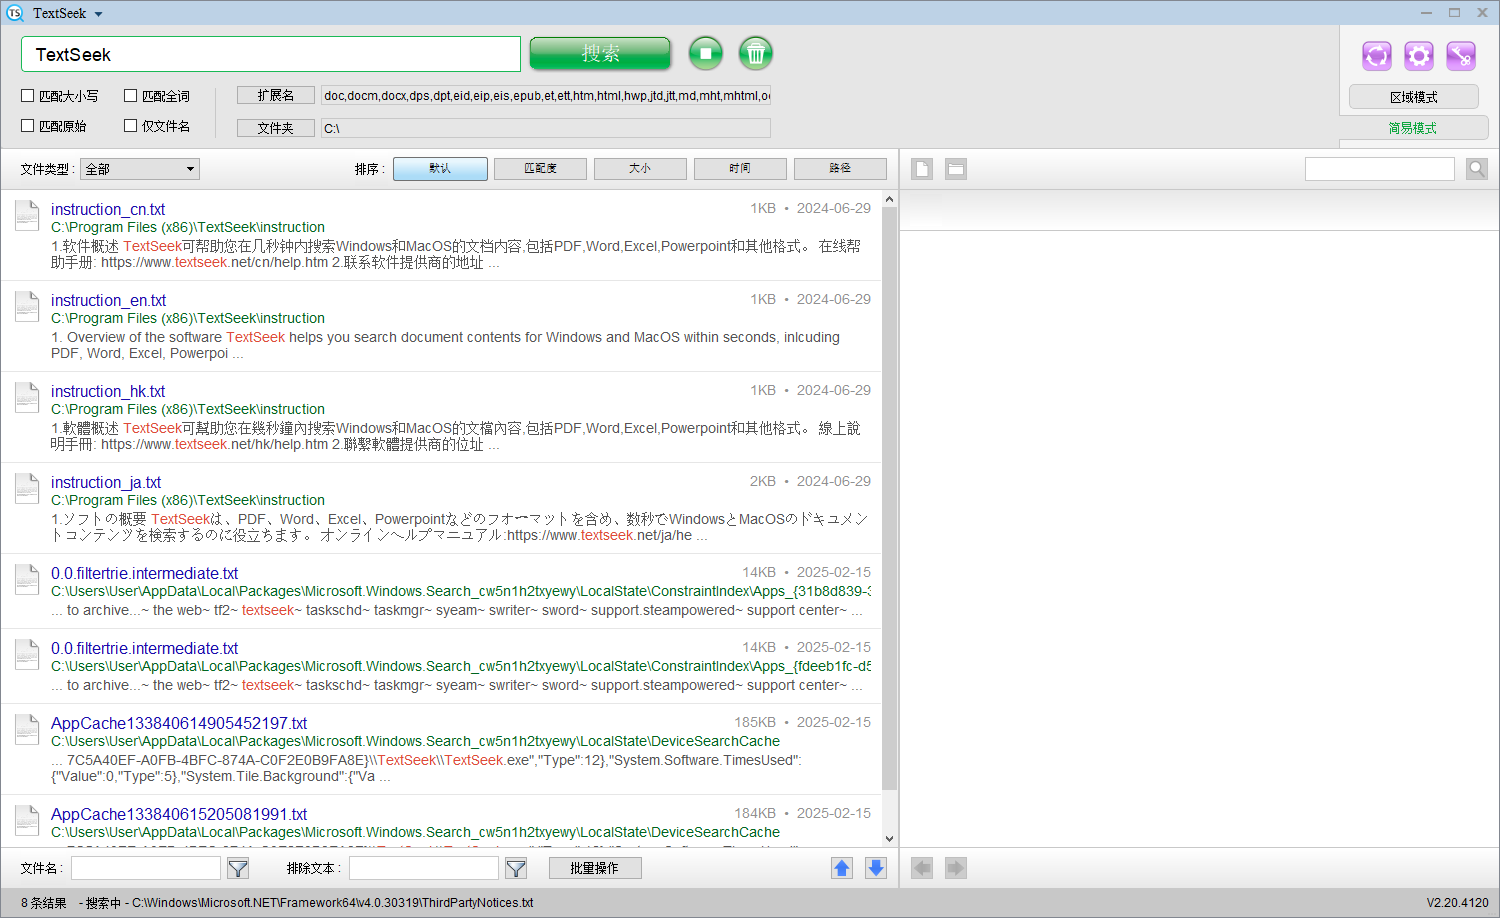
Task: Stop the search with the green stop icon
Action: tap(705, 53)
